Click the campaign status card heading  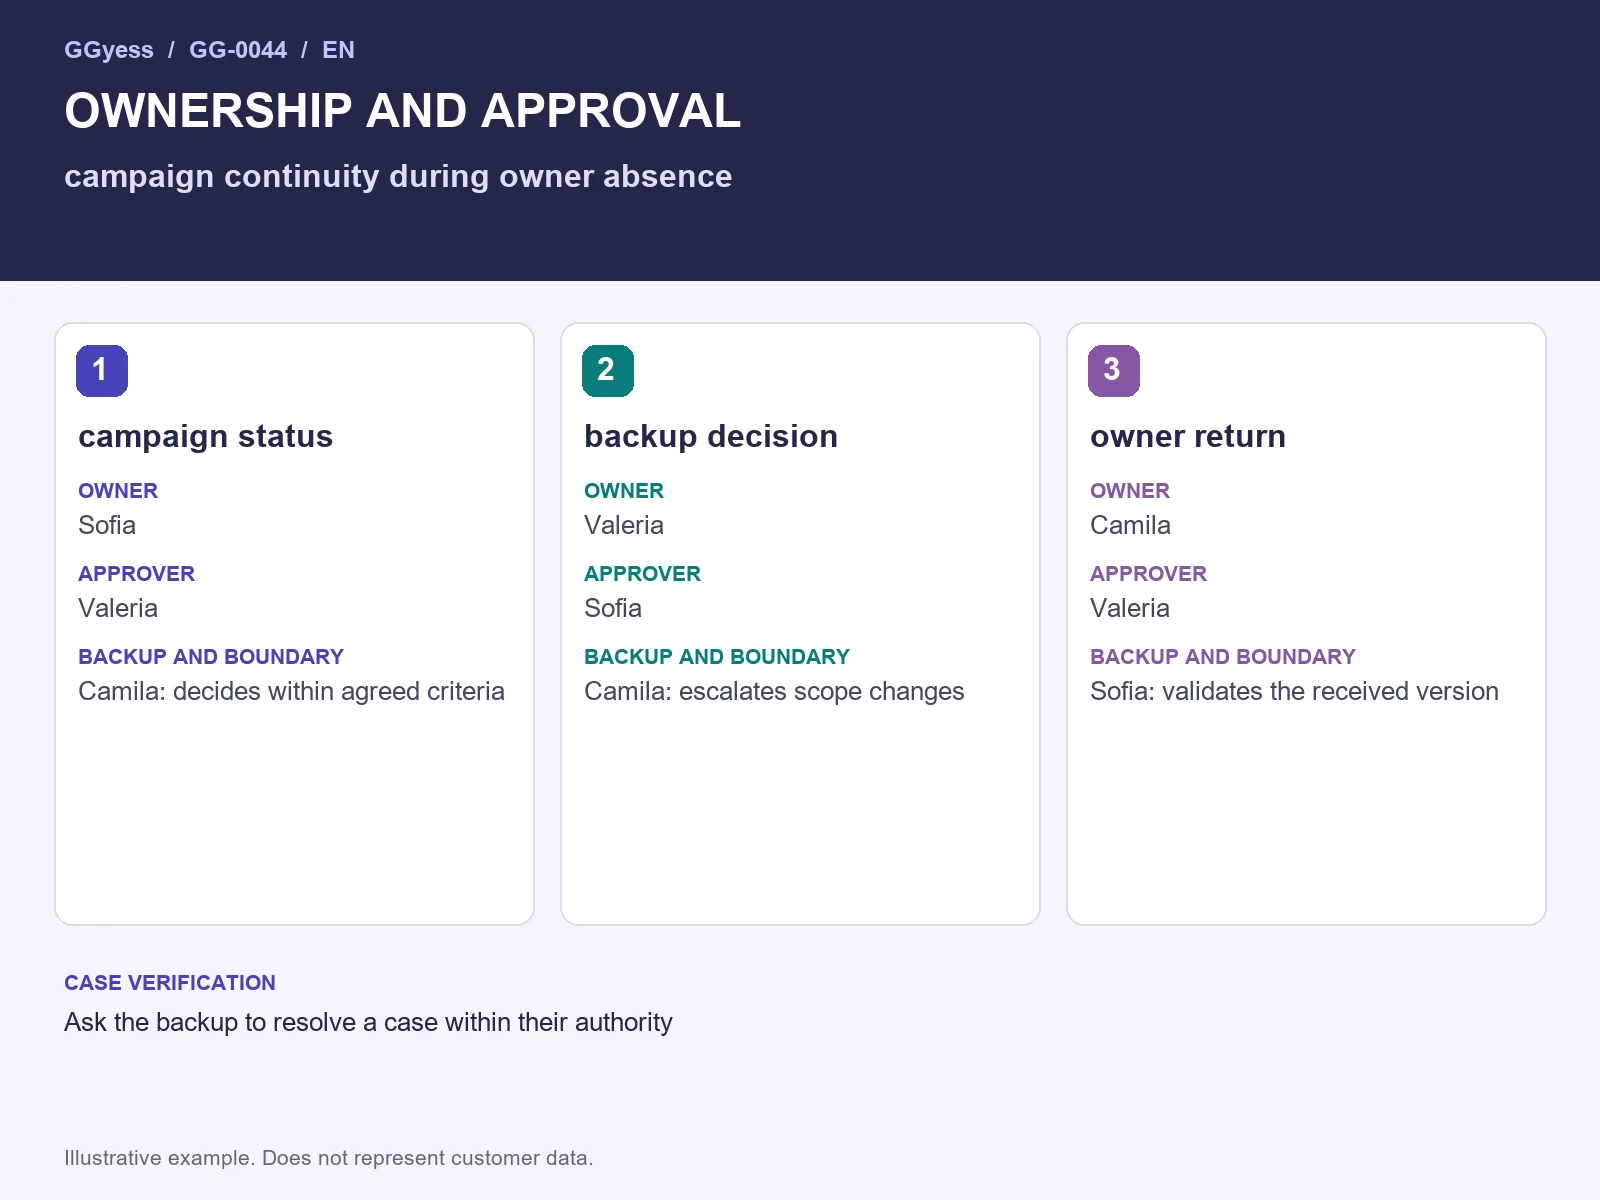click(206, 437)
